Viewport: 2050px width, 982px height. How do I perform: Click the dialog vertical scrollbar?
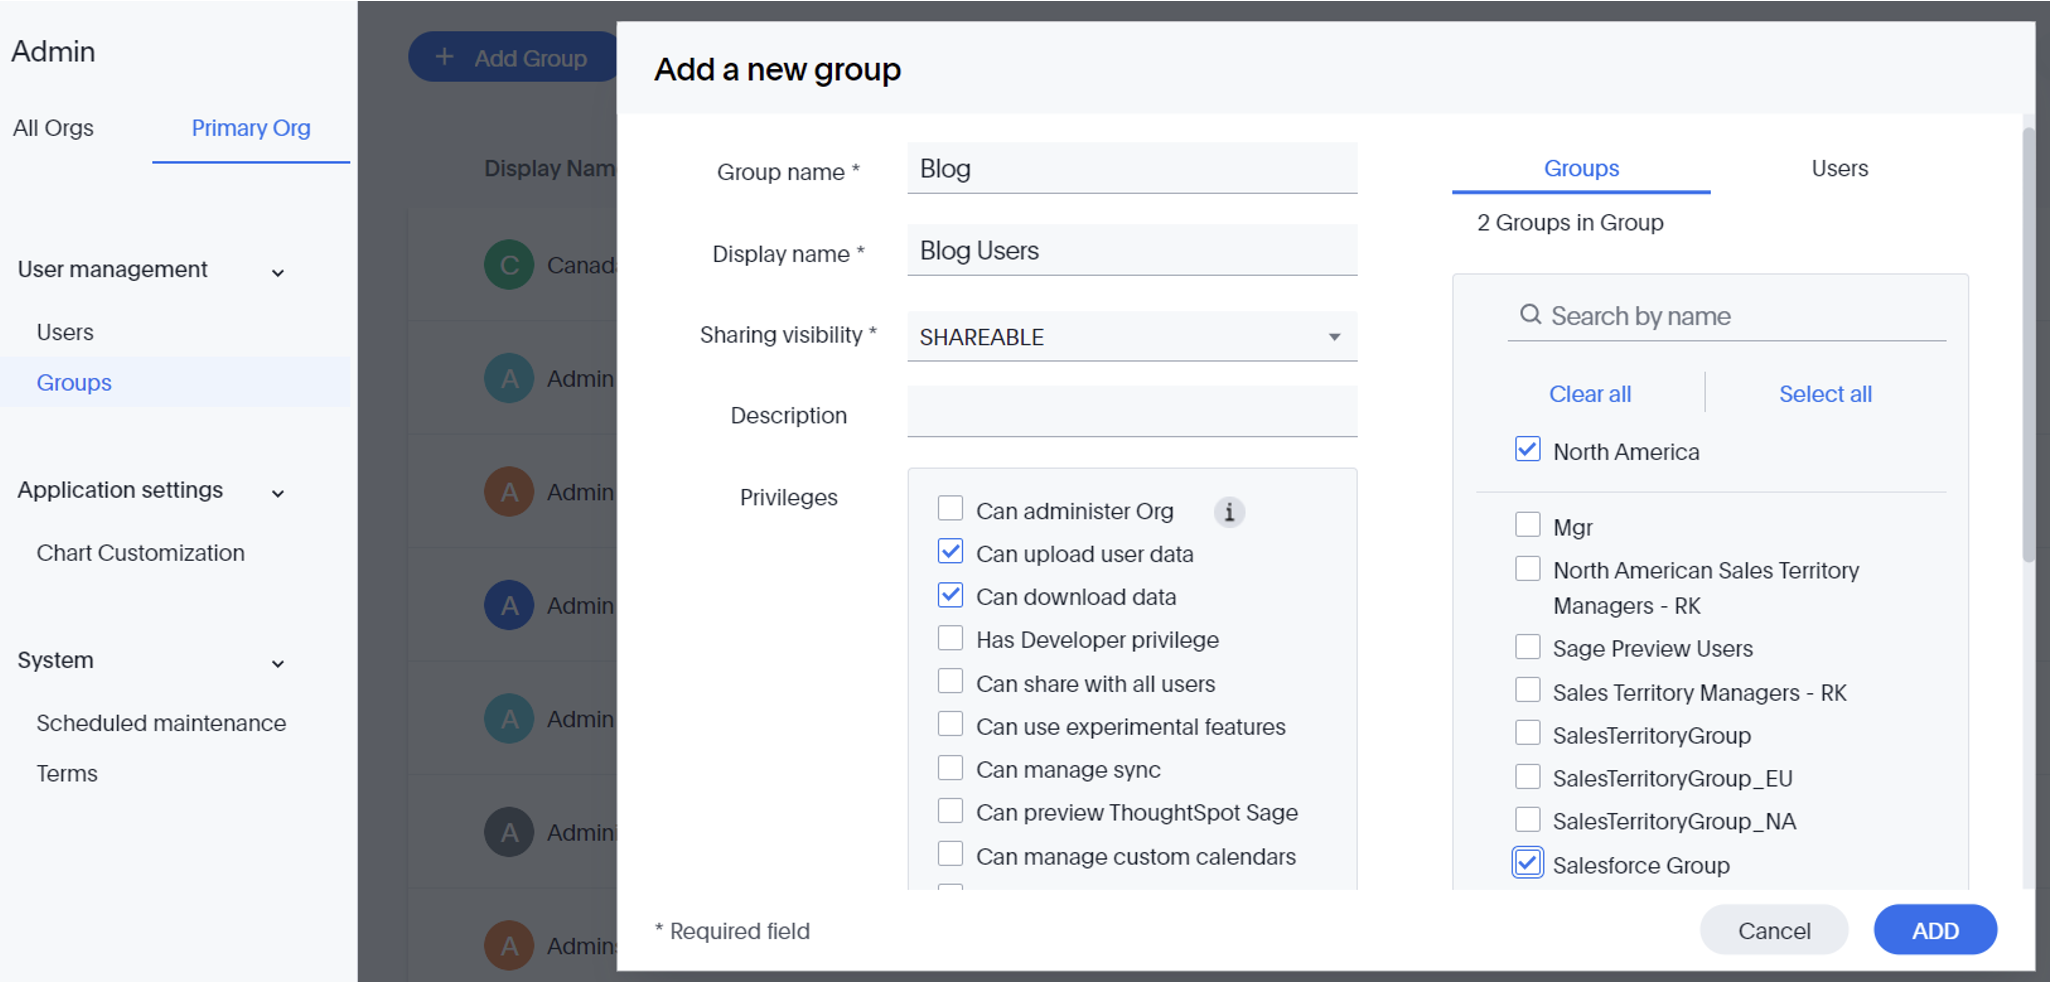click(2028, 345)
